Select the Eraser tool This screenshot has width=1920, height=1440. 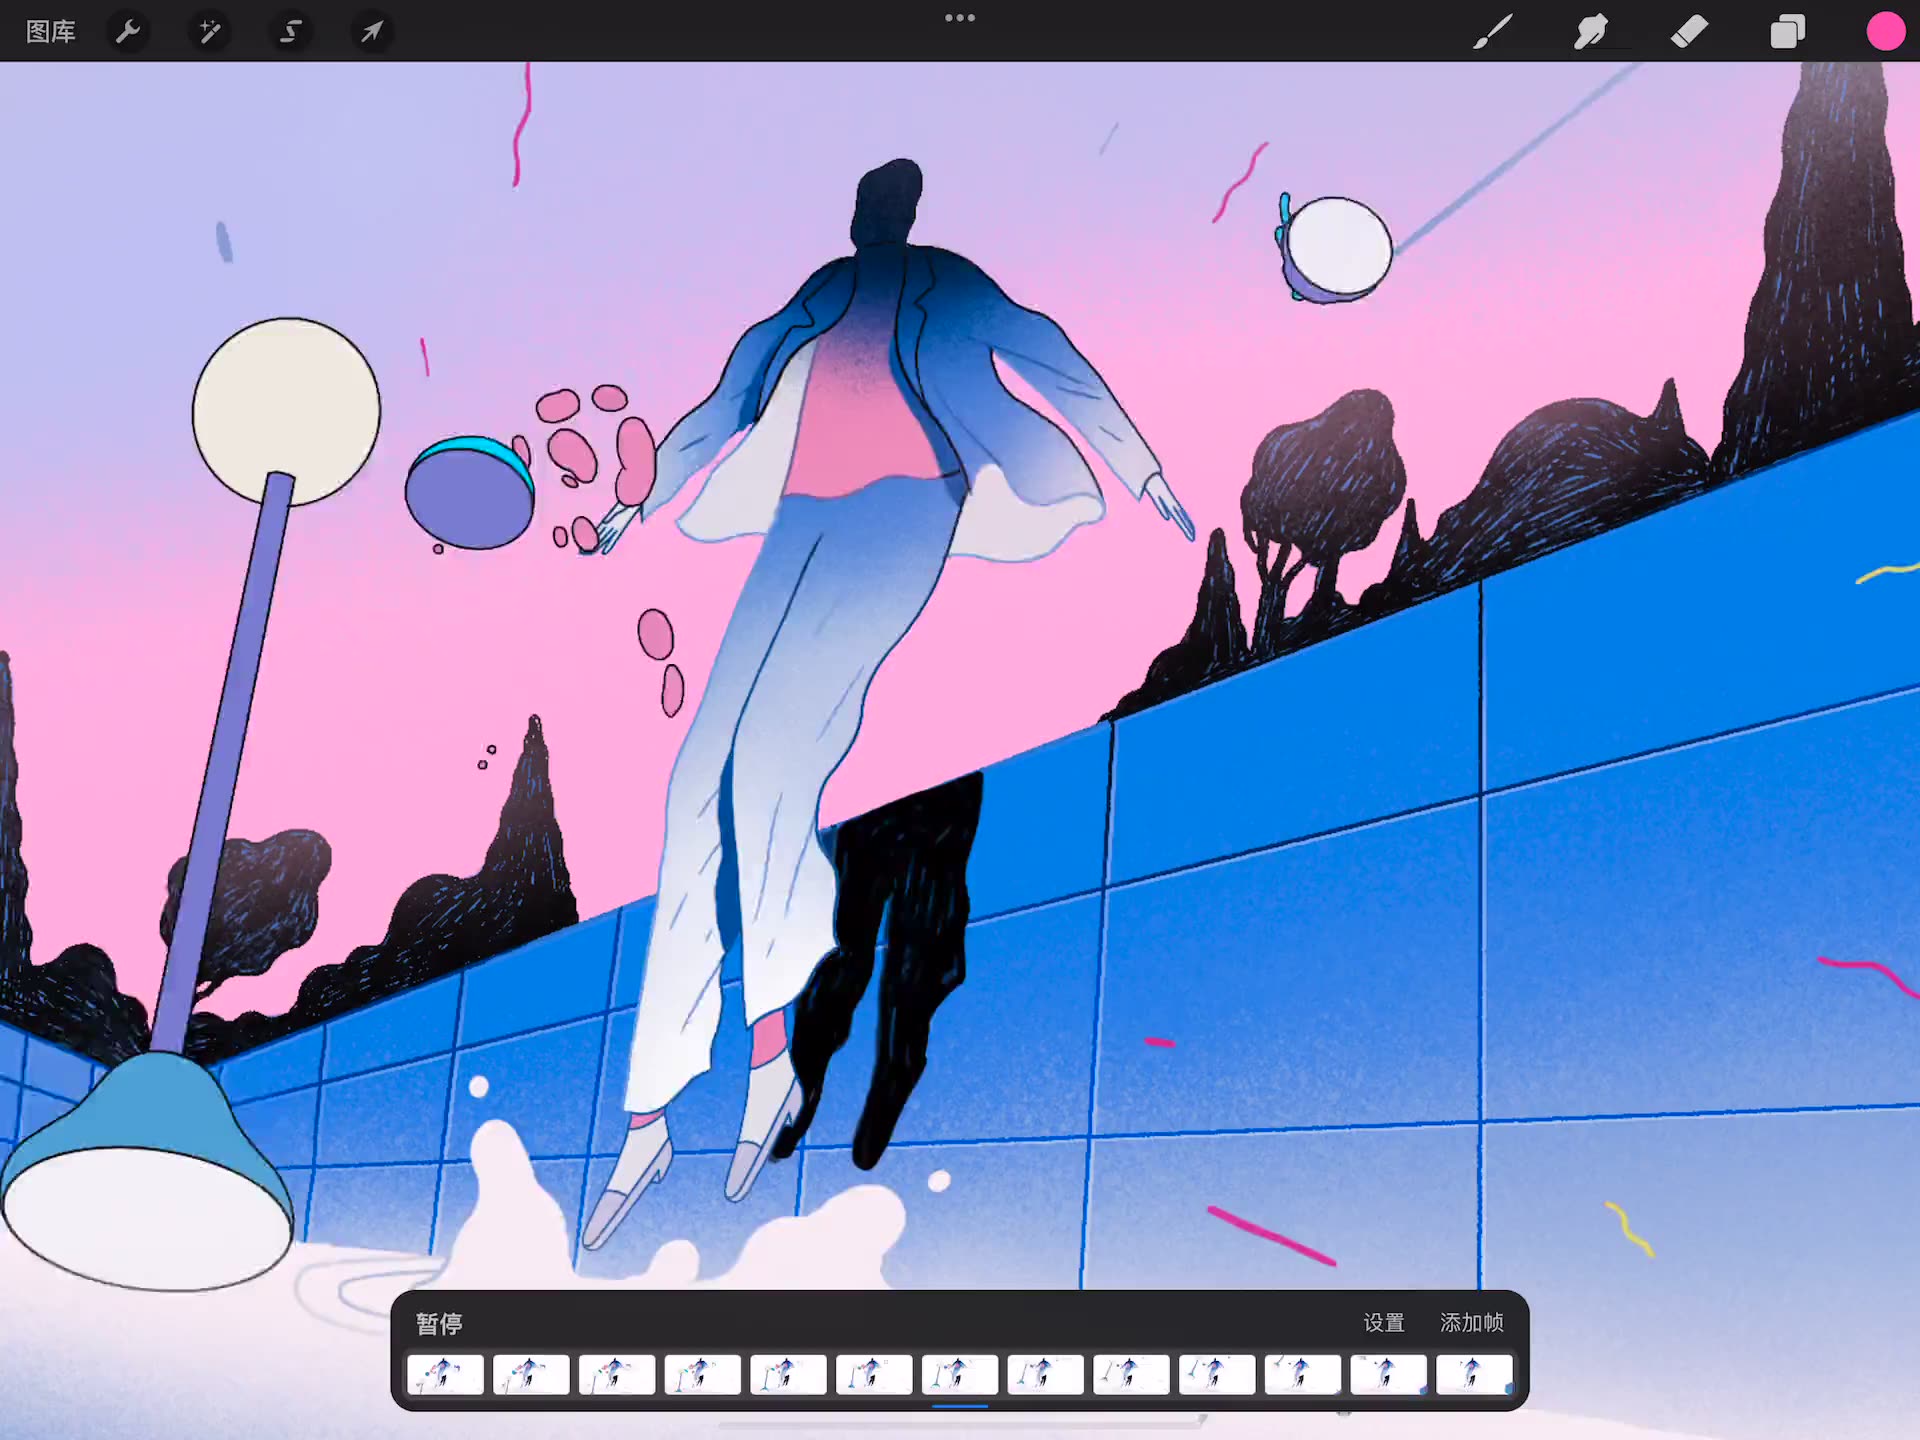pos(1689,32)
